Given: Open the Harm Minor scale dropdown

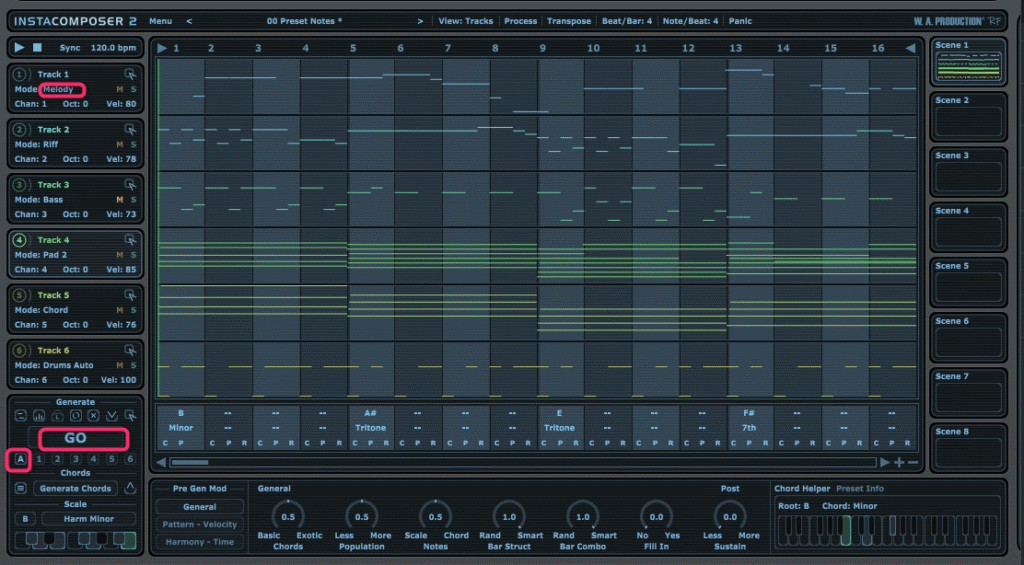Looking at the screenshot, I should (88, 519).
